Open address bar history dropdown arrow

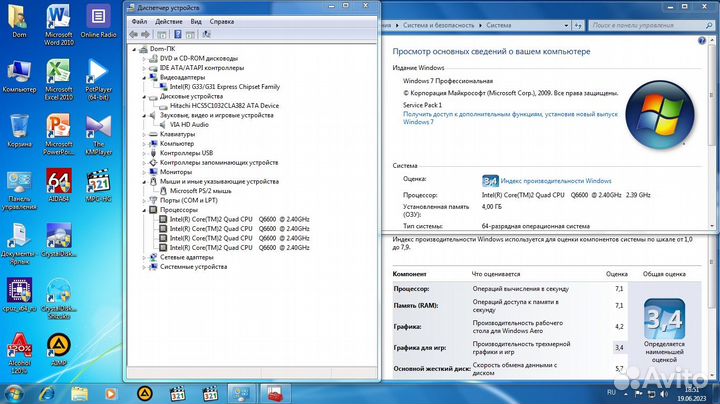point(566,25)
